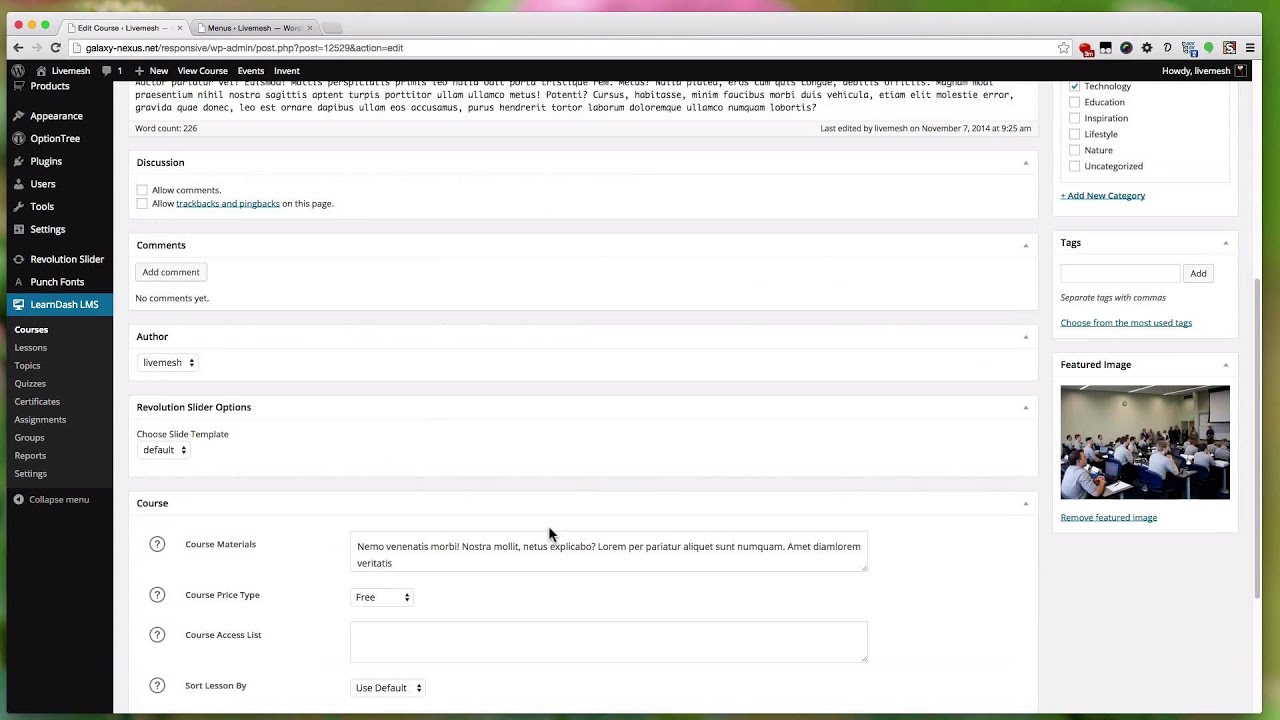This screenshot has width=1280, height=720.
Task: Click the Livemesh home icon in the admin bar
Action: 41,71
